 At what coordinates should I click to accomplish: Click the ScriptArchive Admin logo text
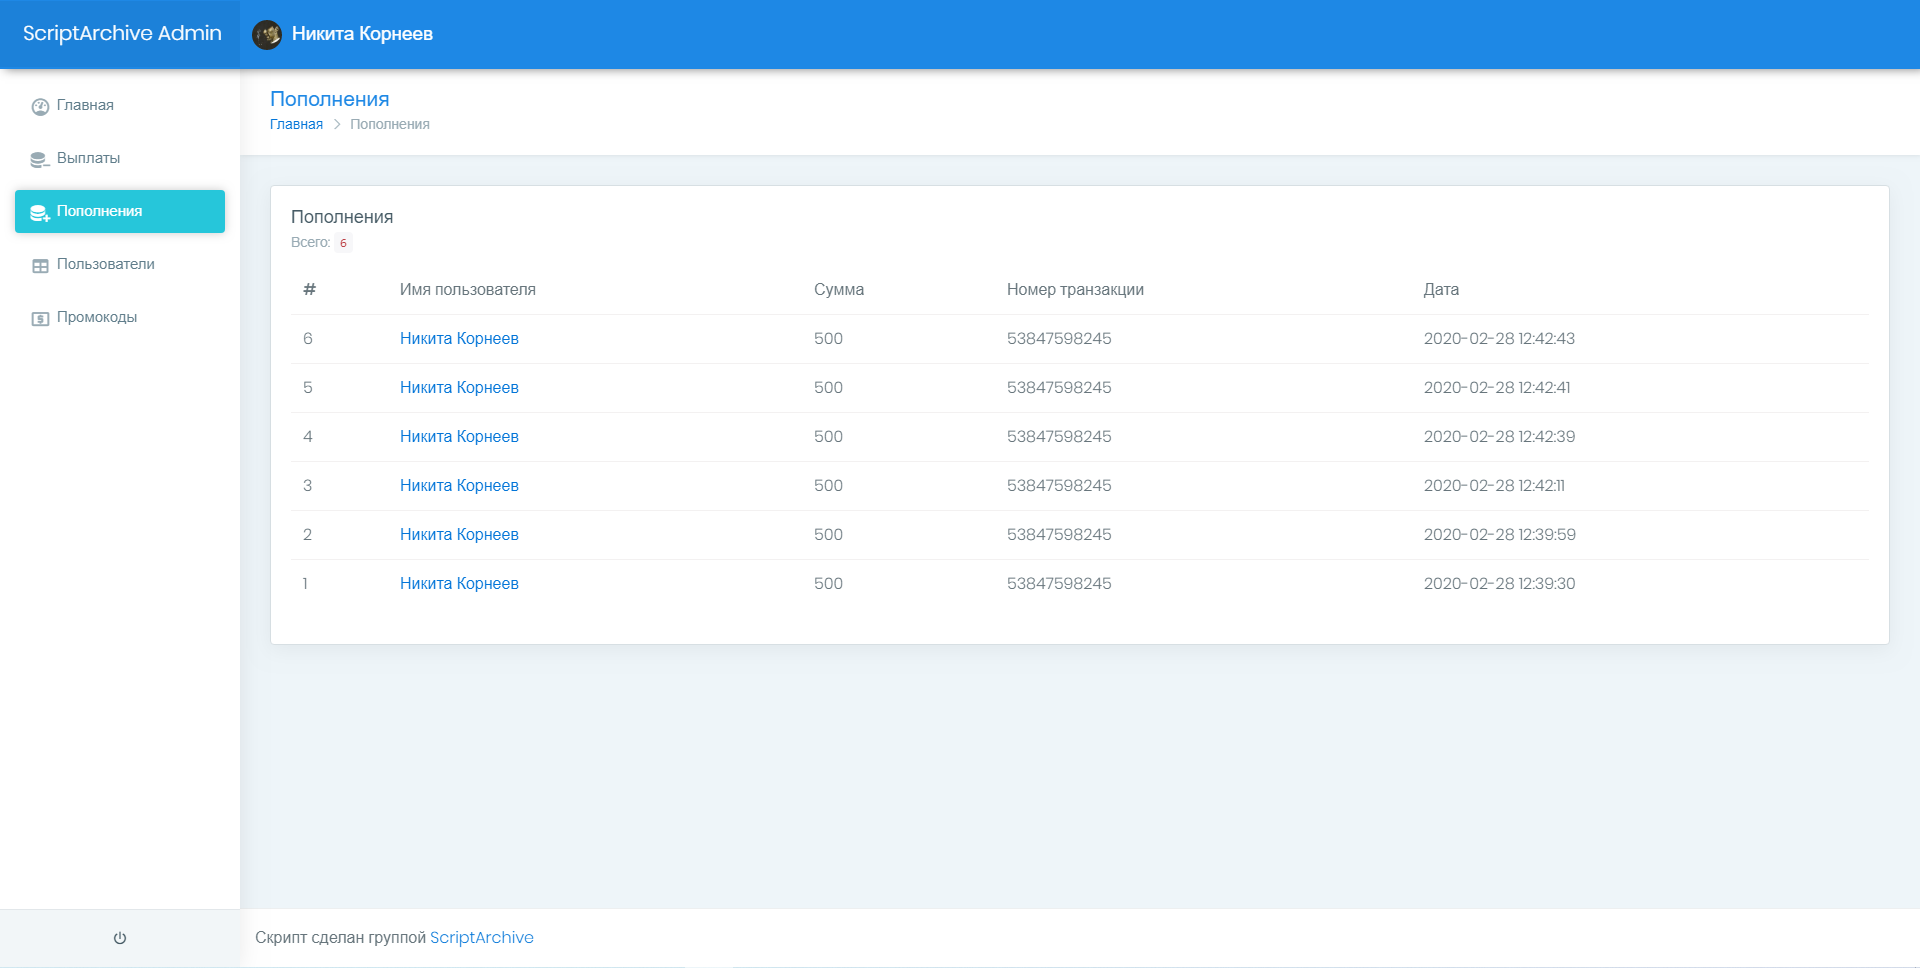[122, 34]
